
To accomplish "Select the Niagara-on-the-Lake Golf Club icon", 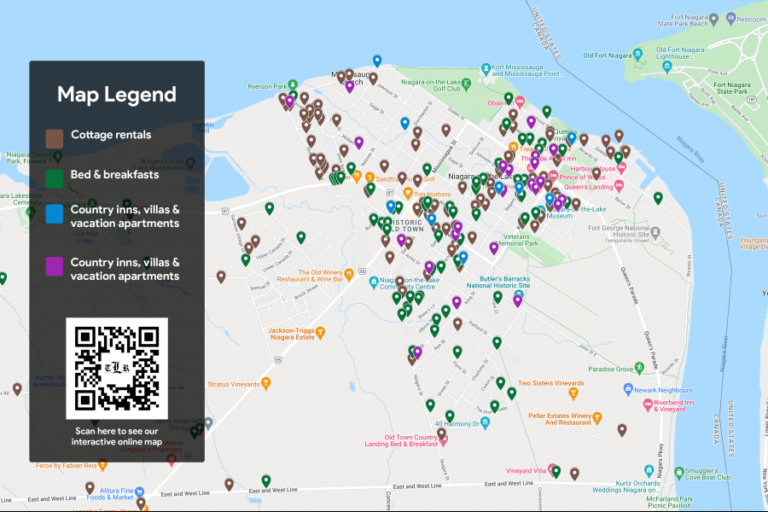I will [466, 83].
